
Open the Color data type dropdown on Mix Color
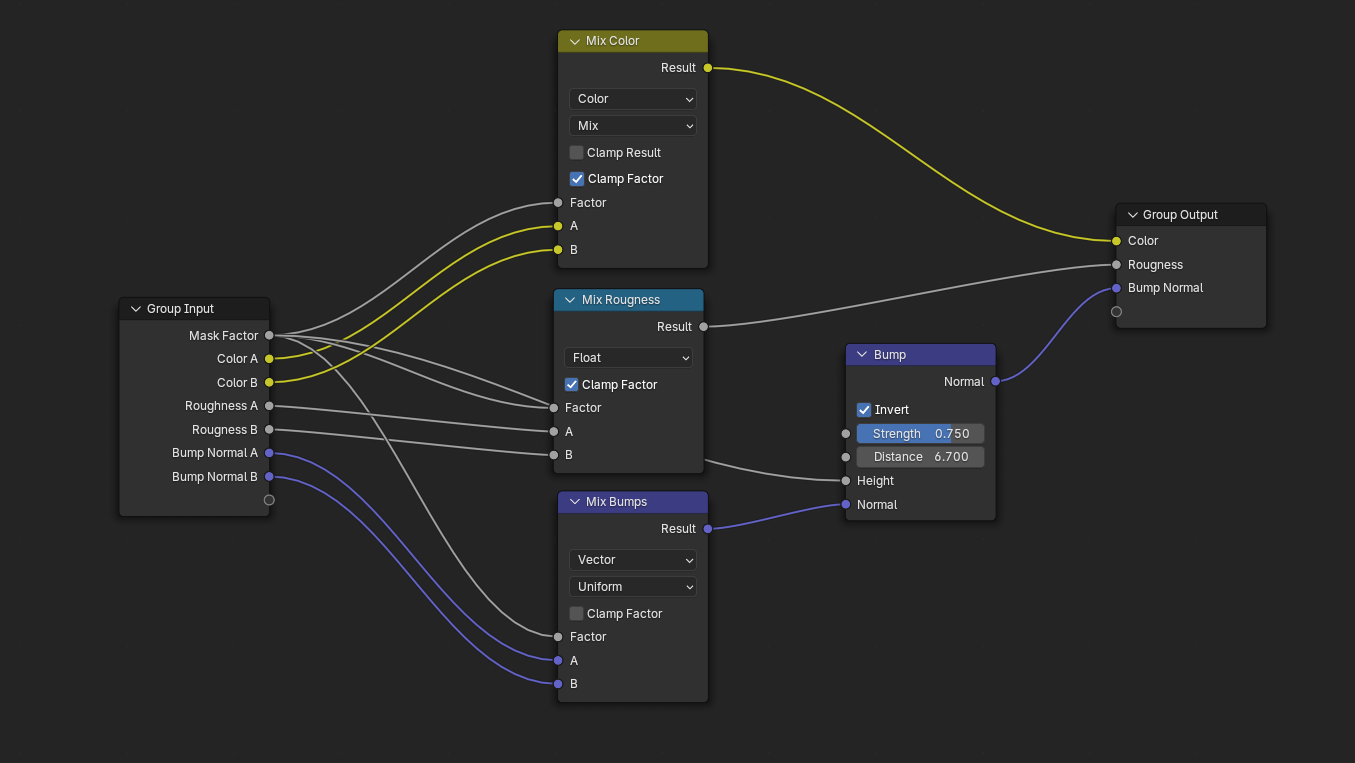pos(632,99)
